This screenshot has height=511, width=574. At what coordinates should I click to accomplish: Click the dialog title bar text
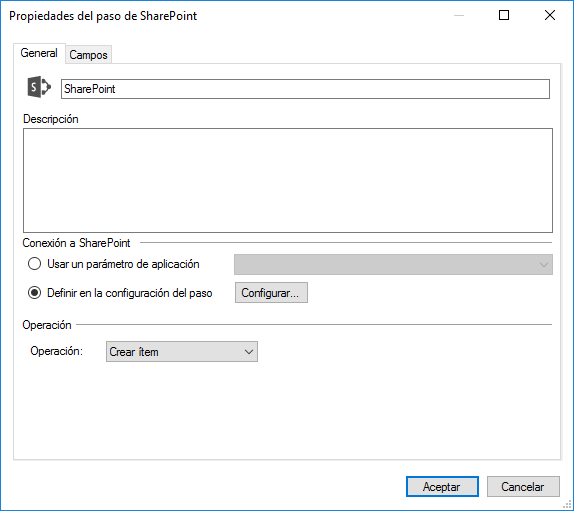coord(103,16)
